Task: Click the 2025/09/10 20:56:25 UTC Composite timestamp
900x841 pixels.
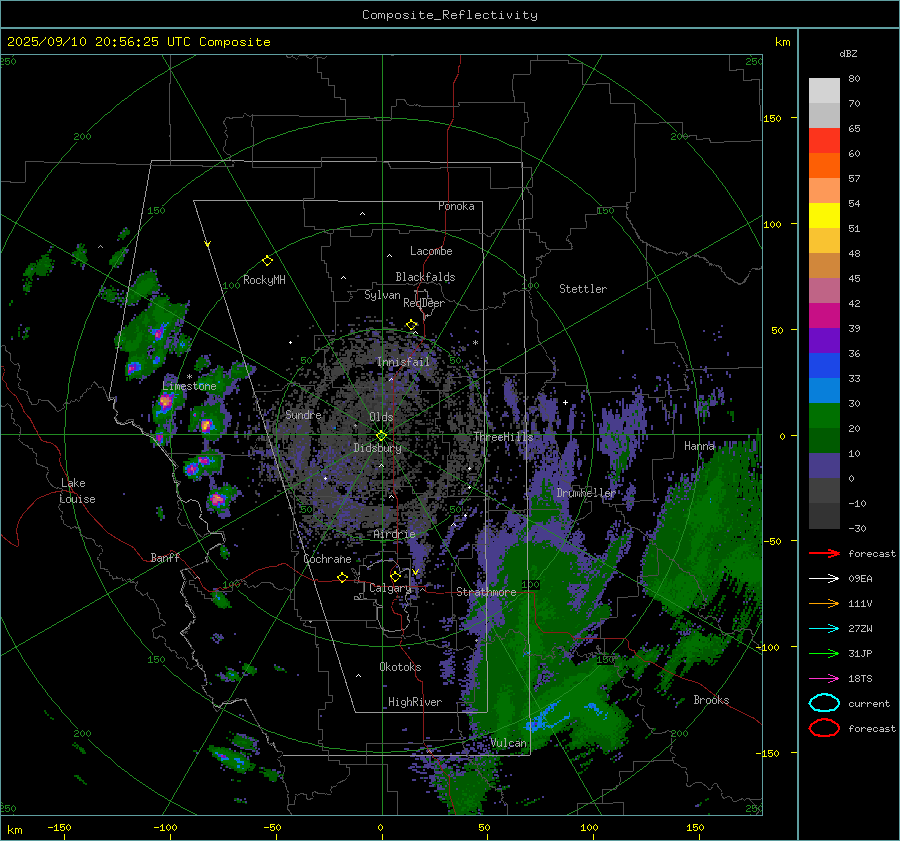Action: (138, 42)
